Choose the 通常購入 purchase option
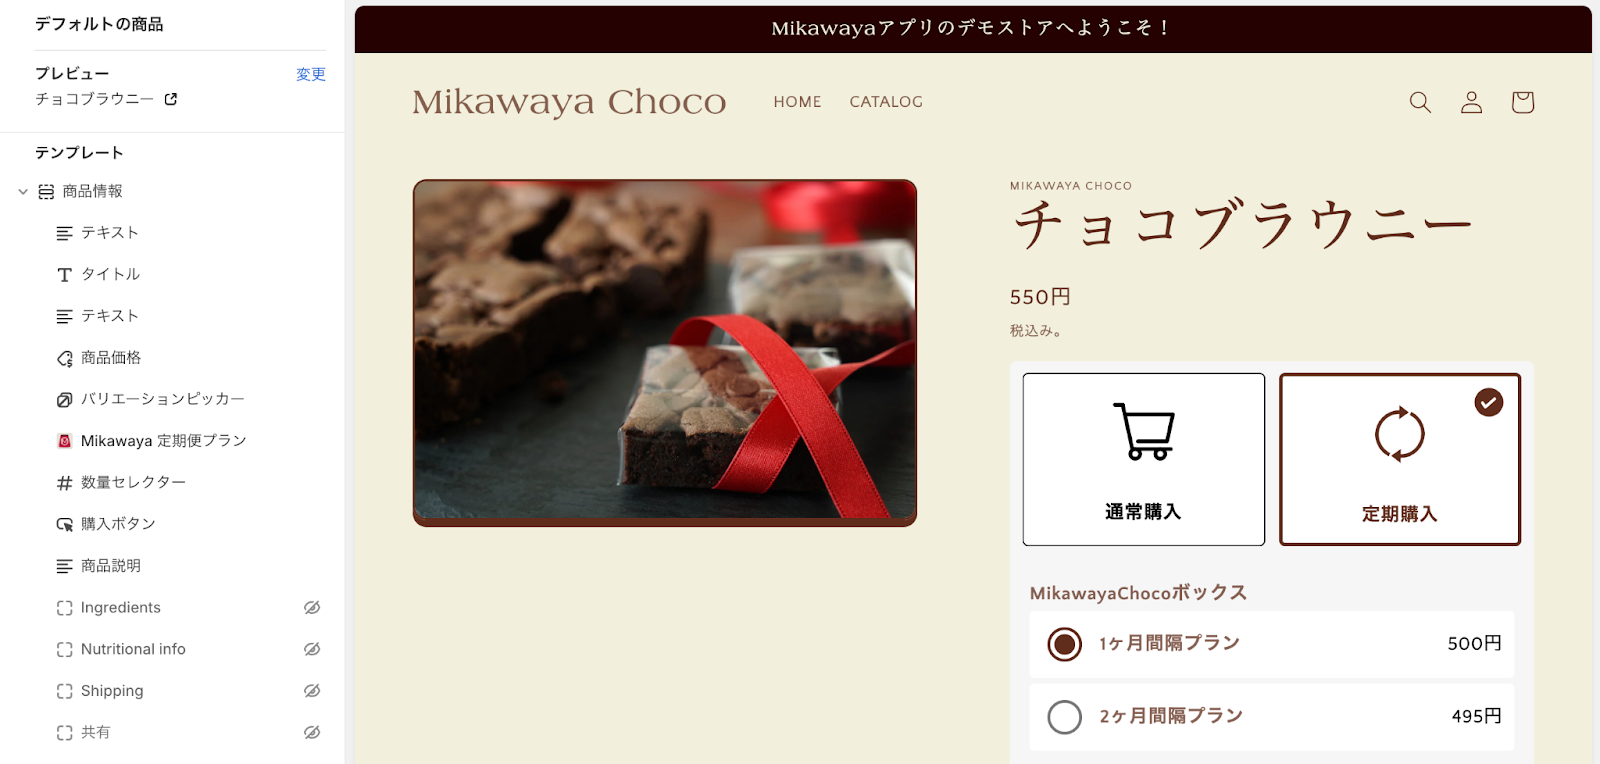The height and width of the screenshot is (764, 1600). (1143, 459)
